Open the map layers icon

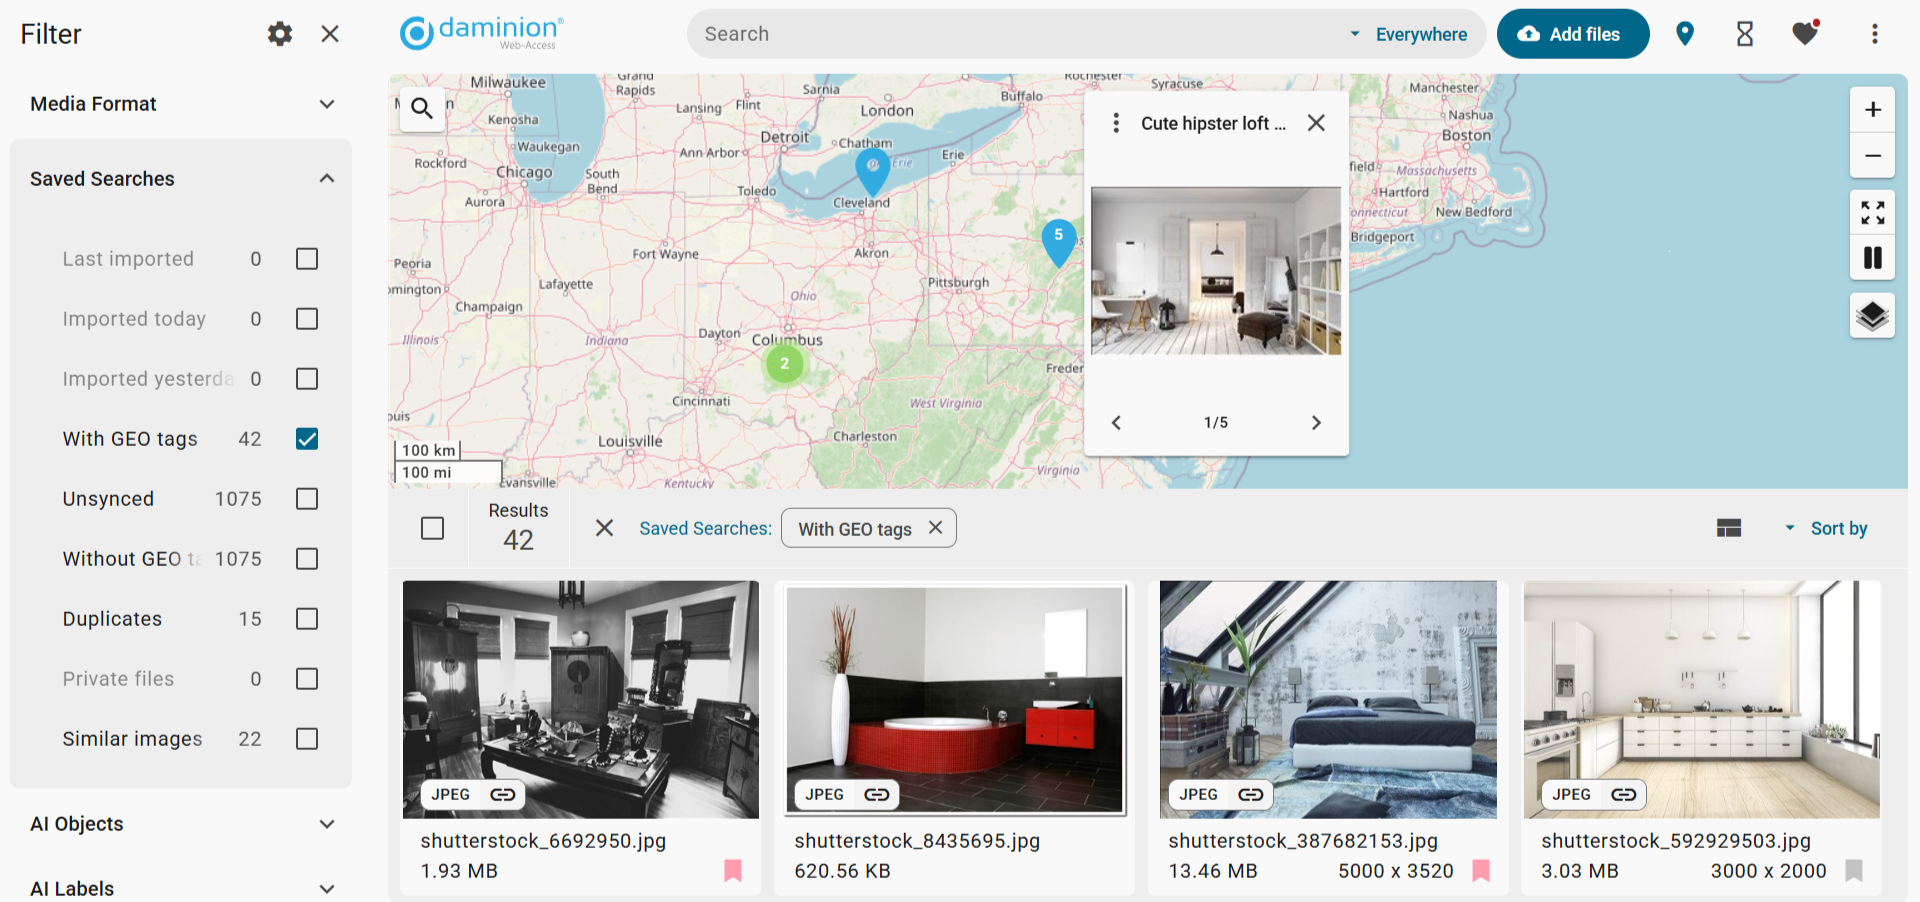coord(1872,316)
